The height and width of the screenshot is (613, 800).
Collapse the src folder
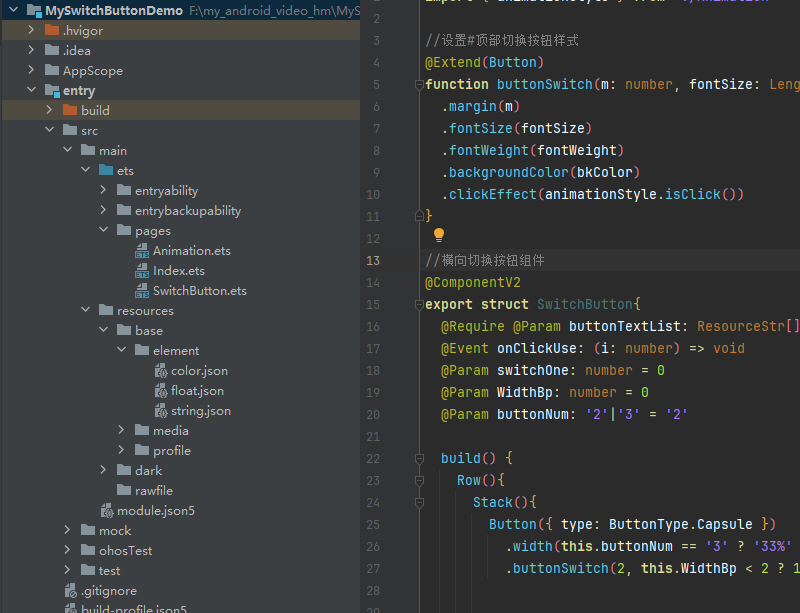pos(49,130)
